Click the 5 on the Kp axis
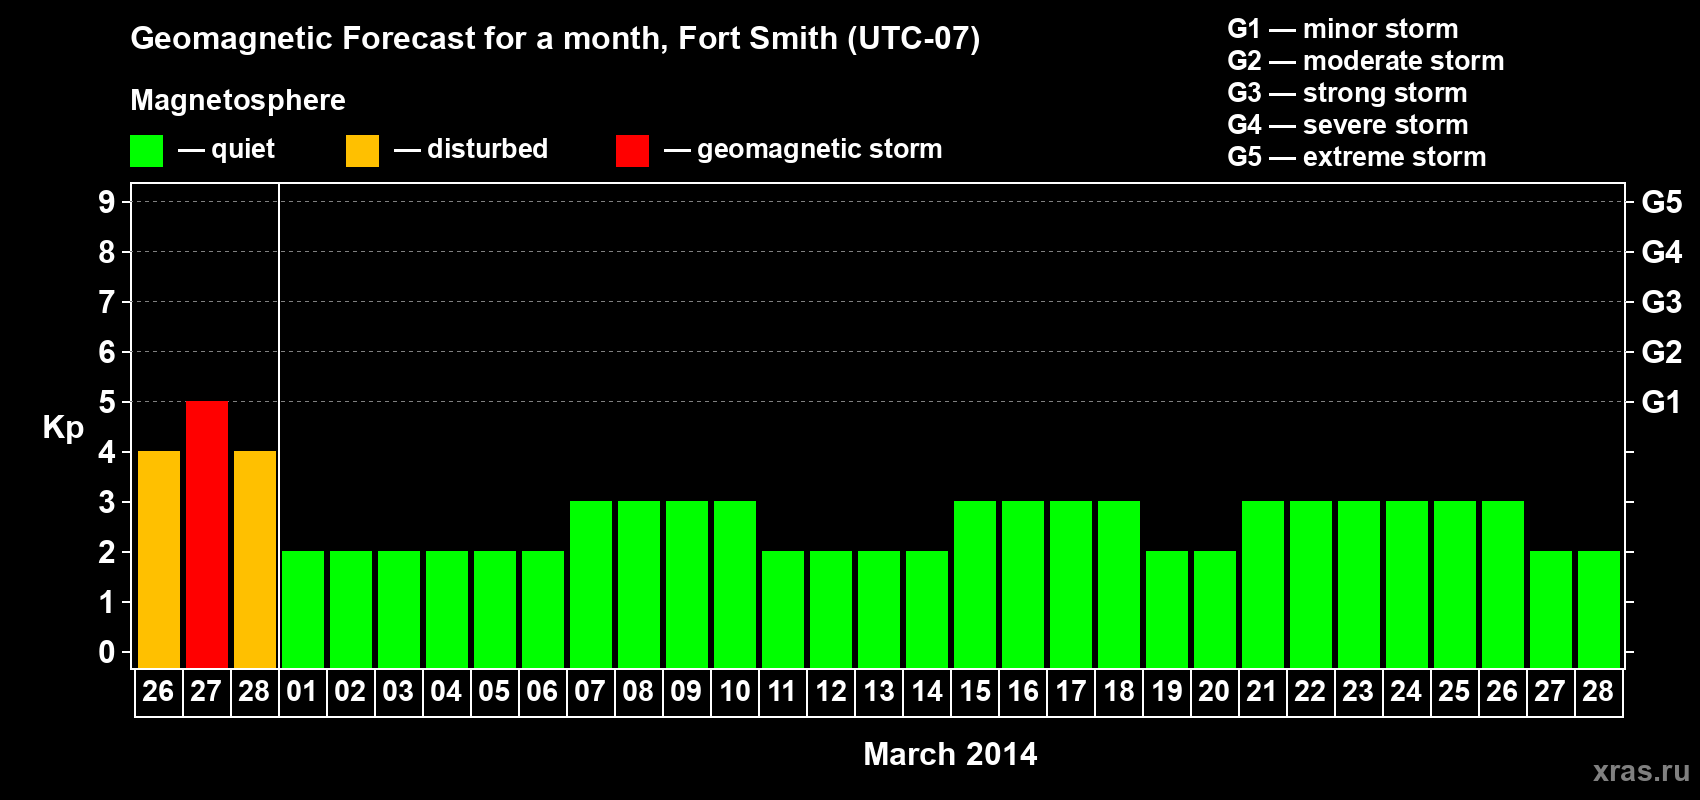This screenshot has width=1700, height=800. click(x=107, y=402)
